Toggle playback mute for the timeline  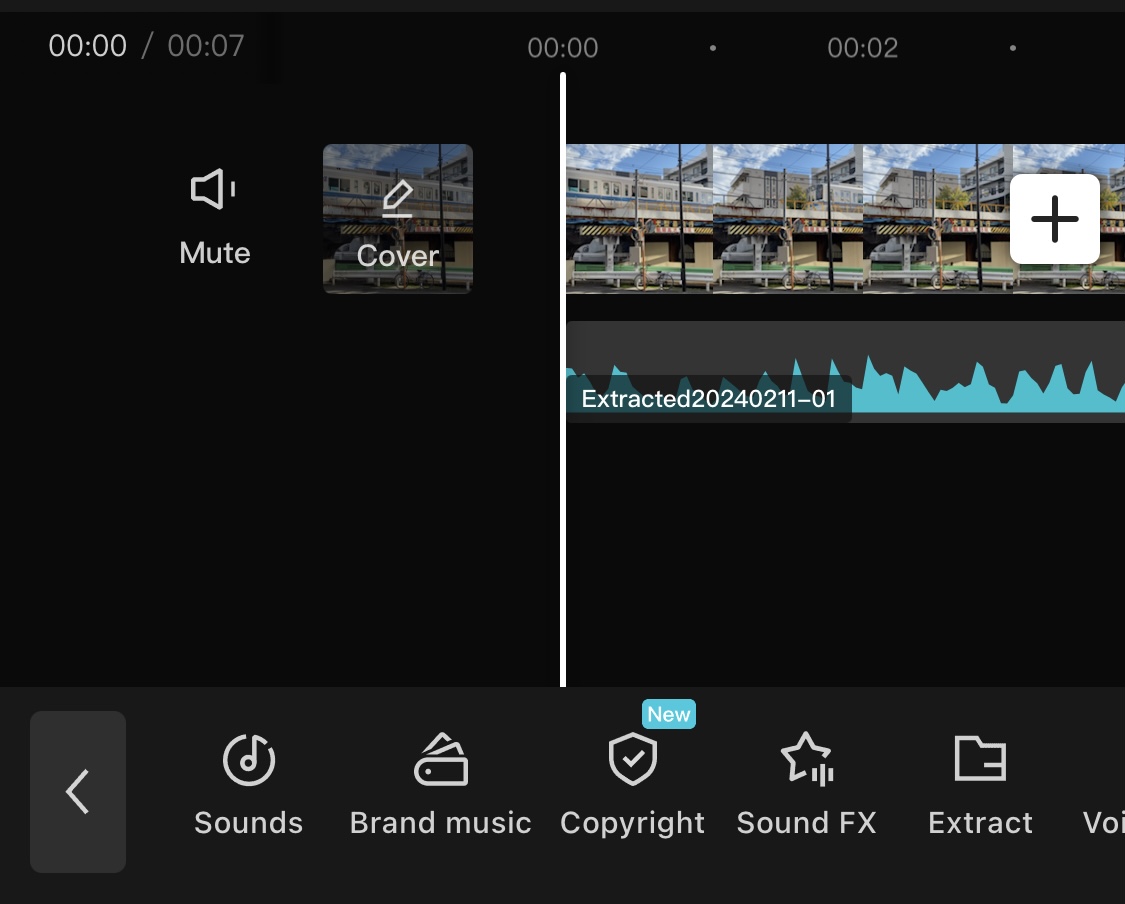(213, 215)
